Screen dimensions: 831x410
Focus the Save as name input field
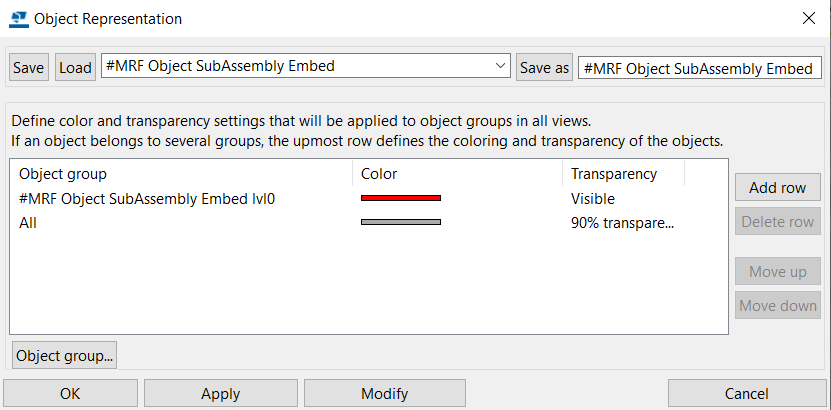pos(700,68)
